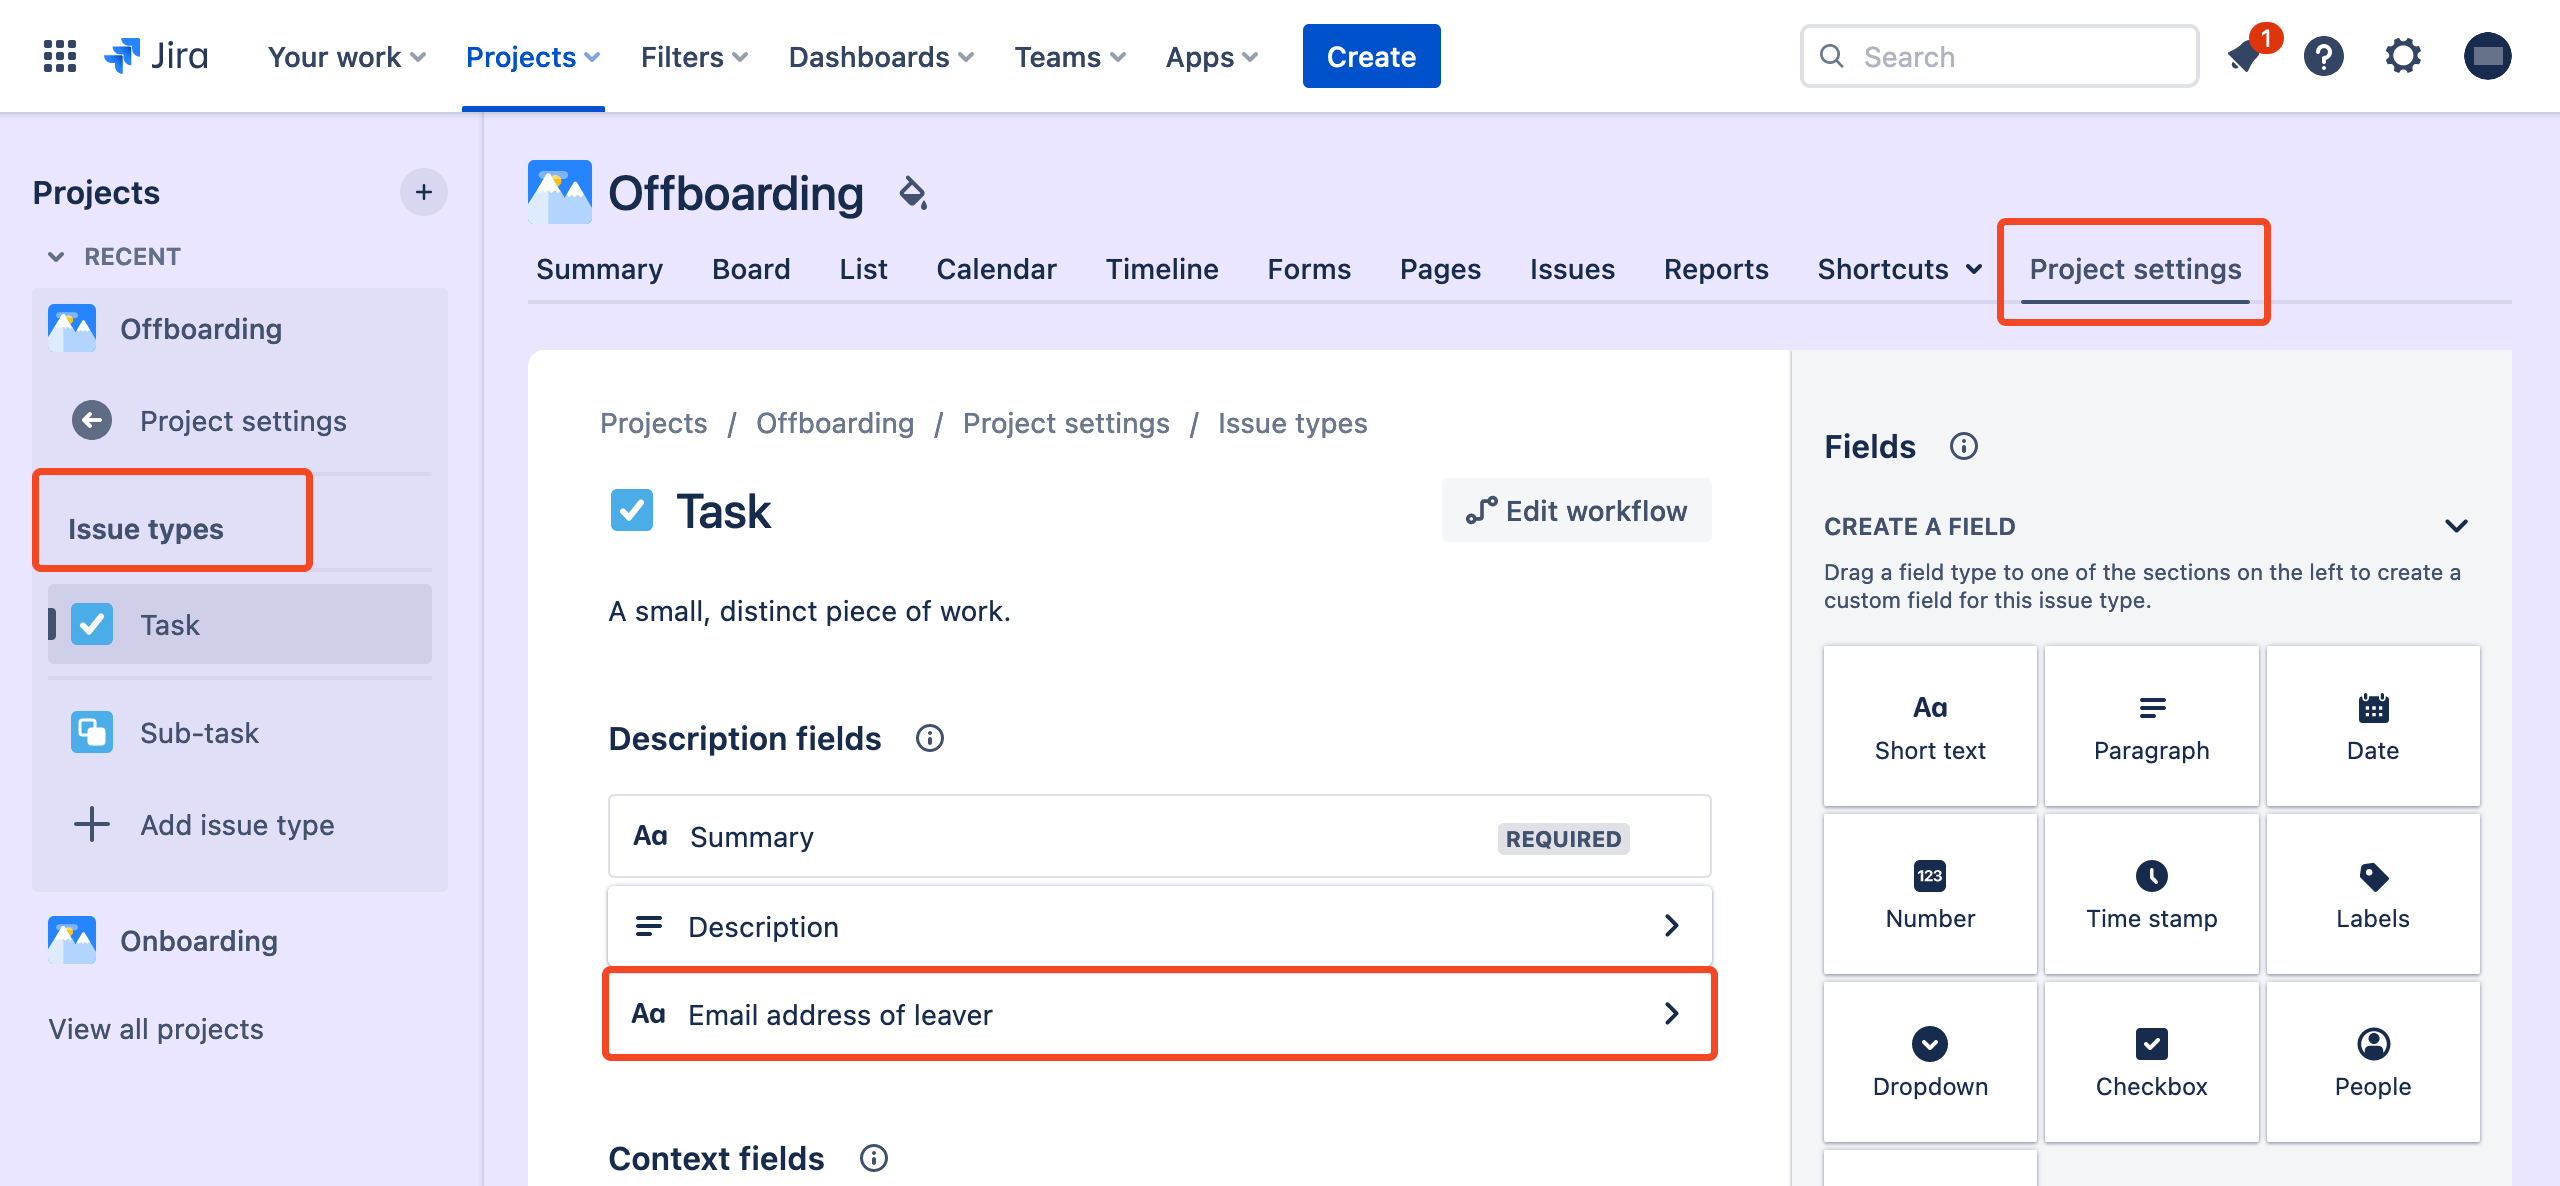Click the Projects breadcrumb link
The width and height of the screenshot is (2560, 1186).
coord(653,423)
